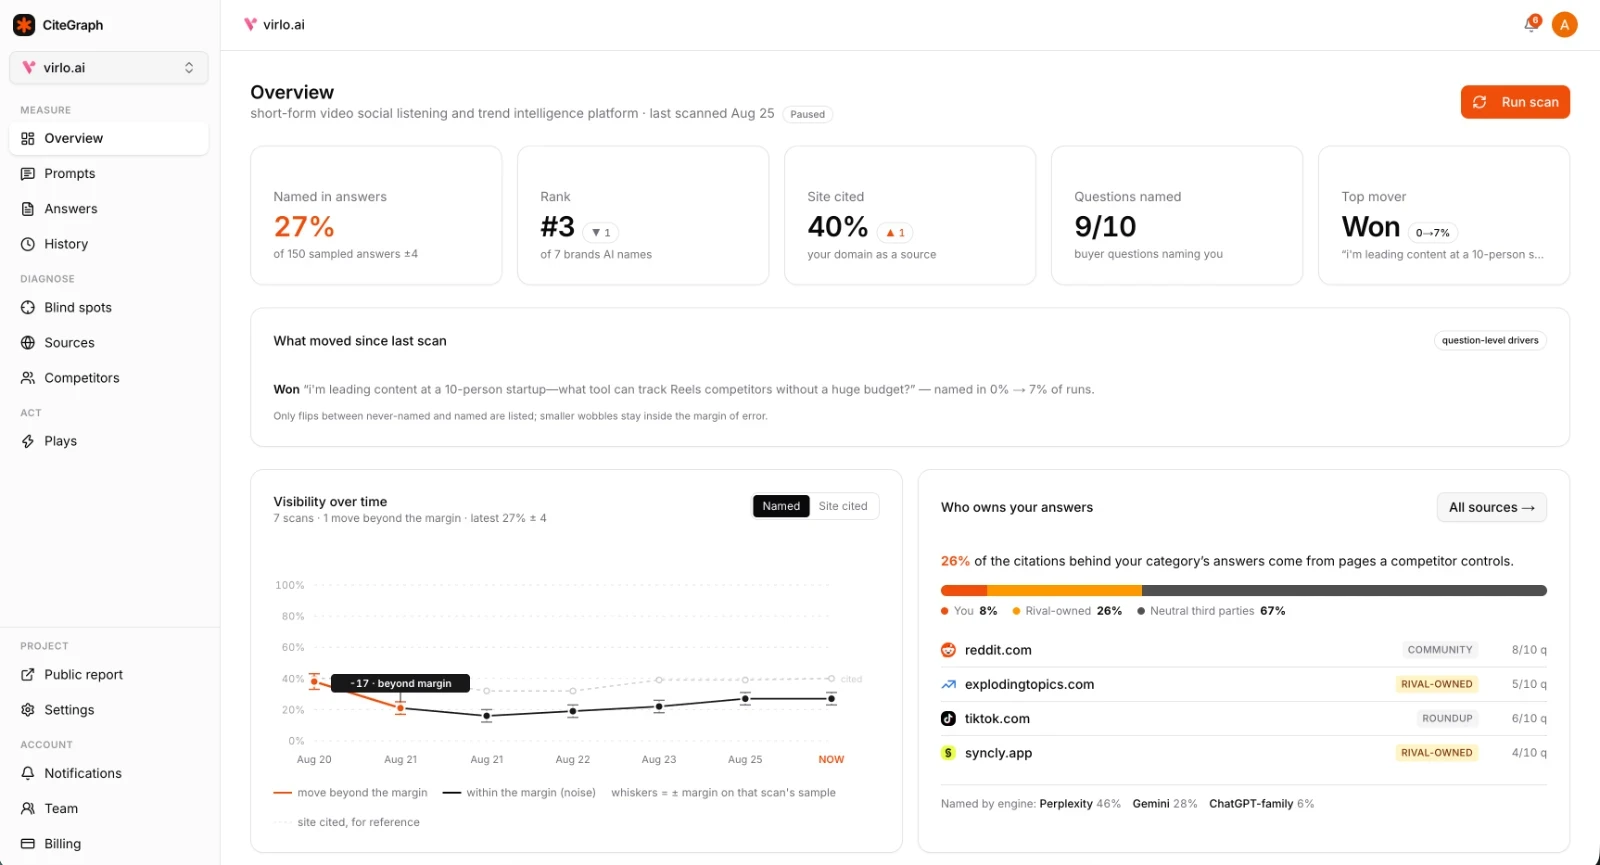Screen dimensions: 1600x865
Task: Open All sources arrow button
Action: [1491, 507]
